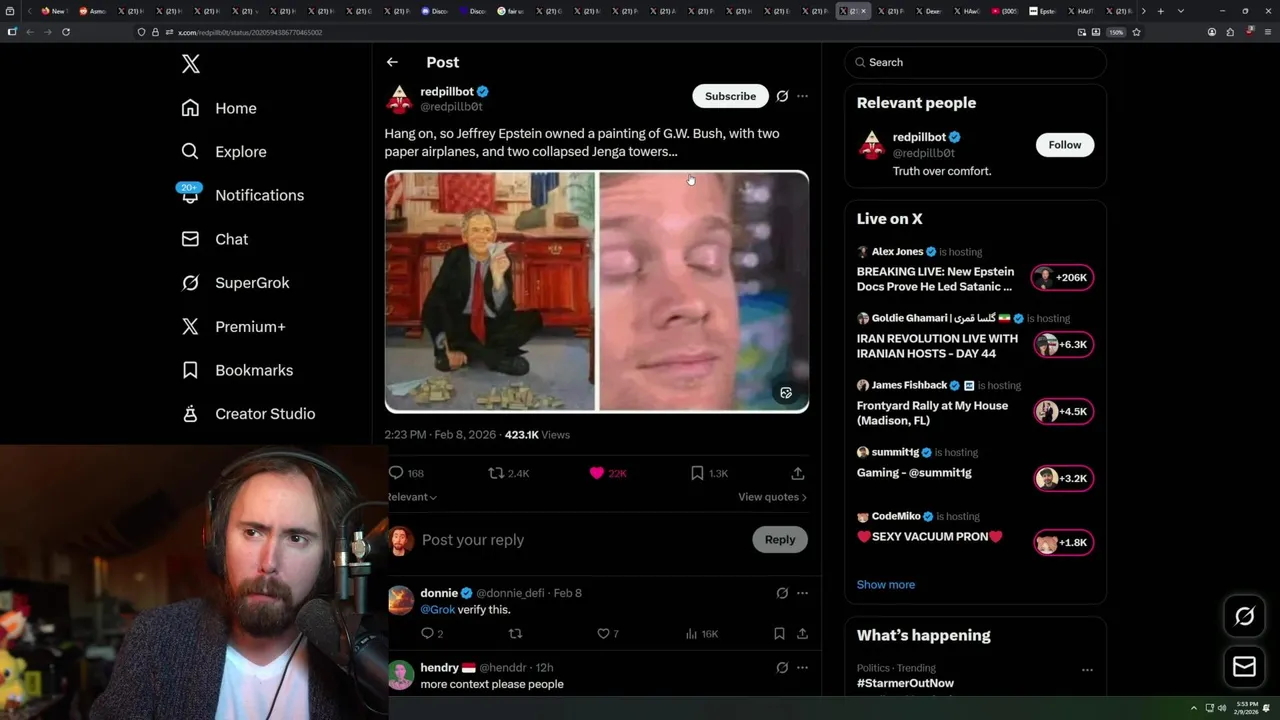Viewport: 1280px width, 720px height.
Task: Open the floating messages envelope button
Action: tap(1245, 667)
